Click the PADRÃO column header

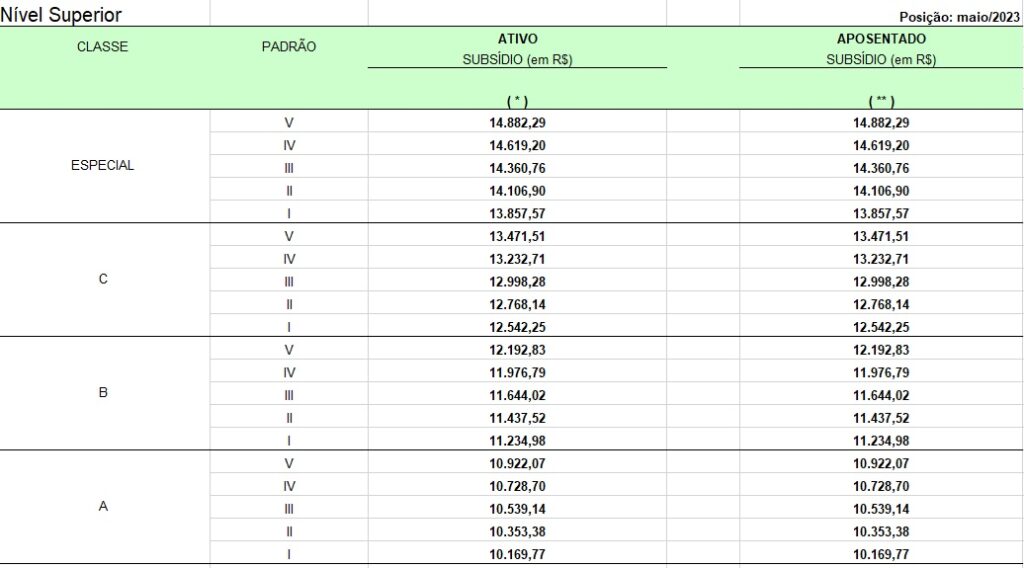(x=288, y=47)
